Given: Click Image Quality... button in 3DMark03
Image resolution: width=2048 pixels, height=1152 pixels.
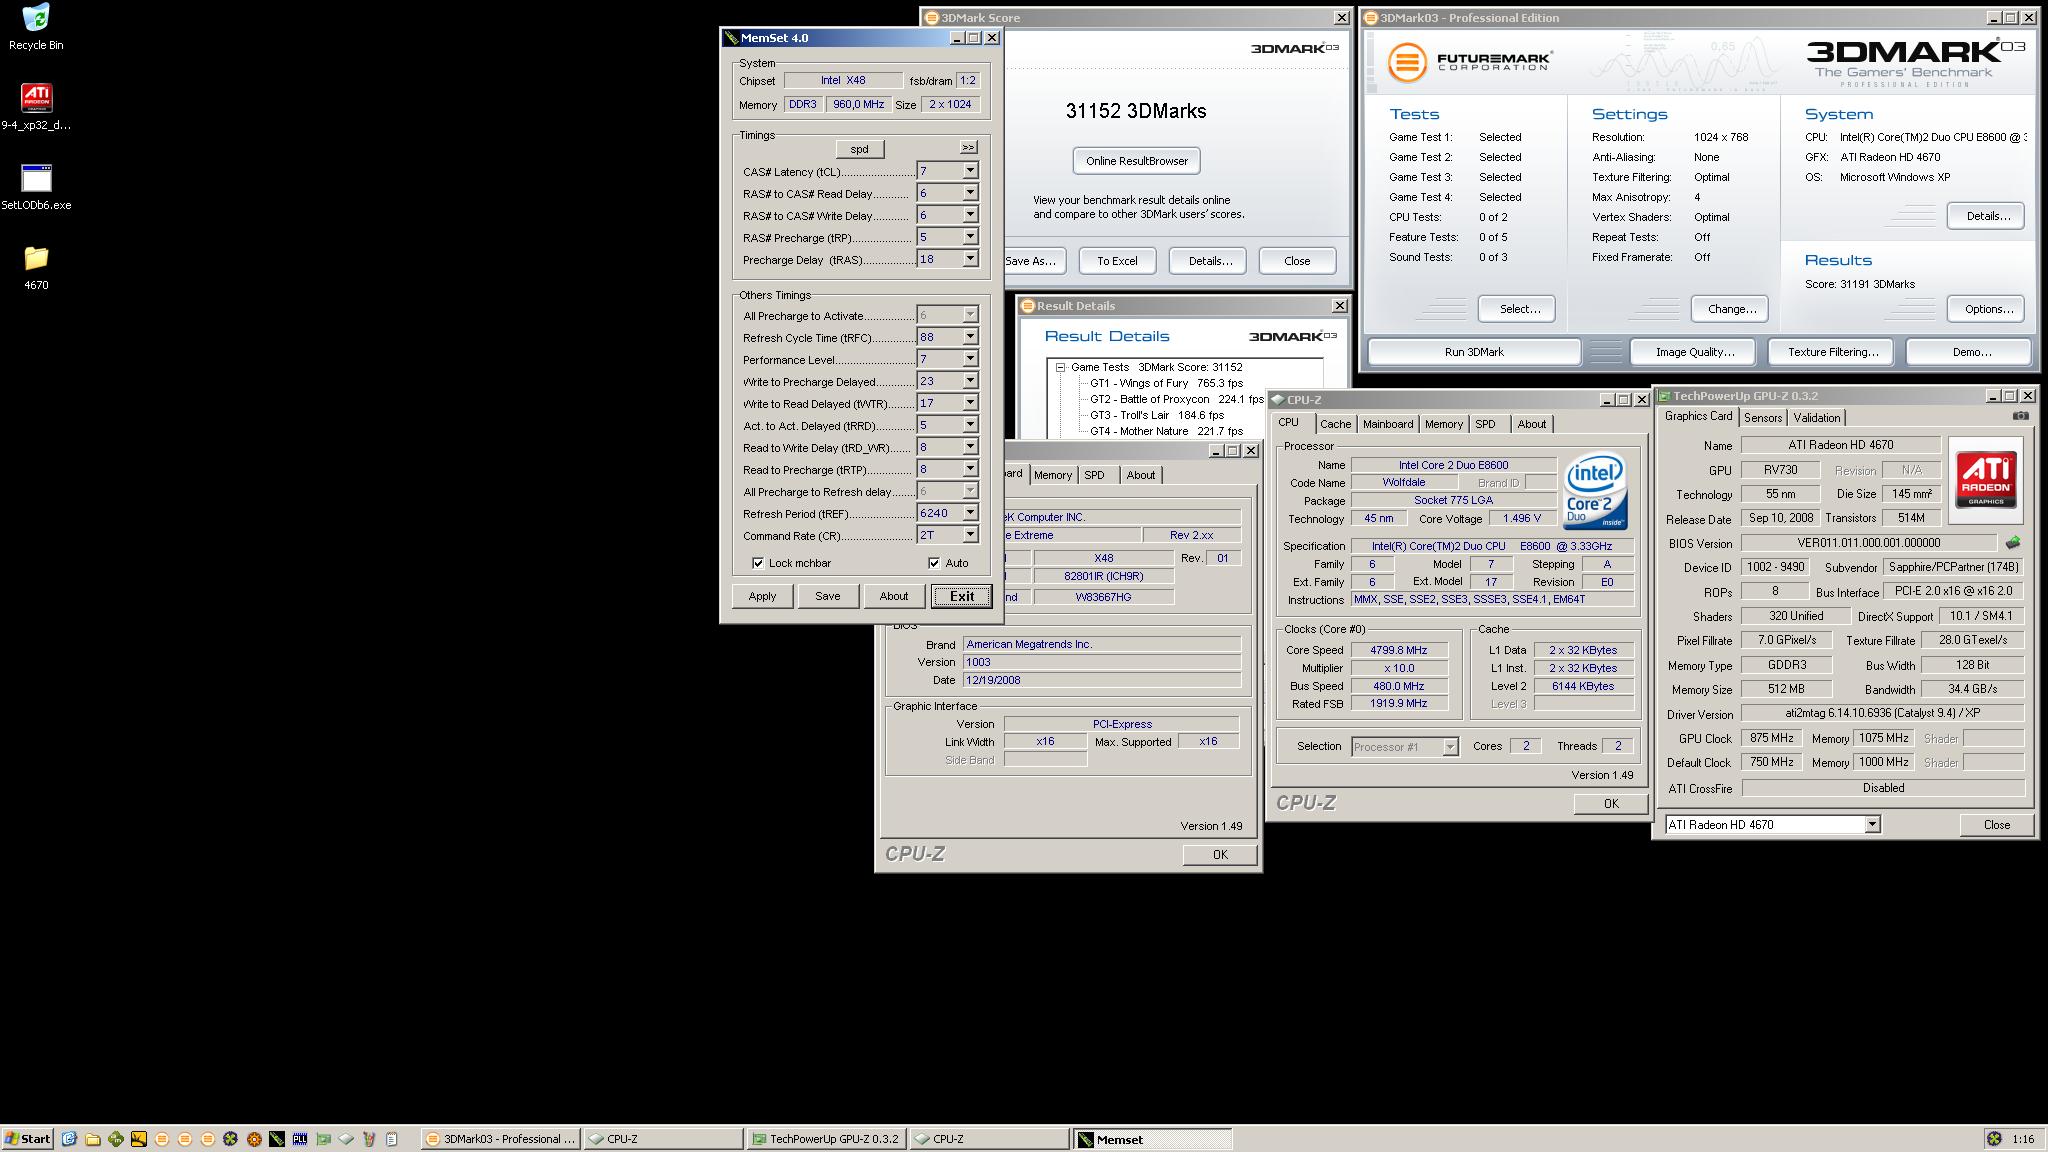Looking at the screenshot, I should [1695, 352].
